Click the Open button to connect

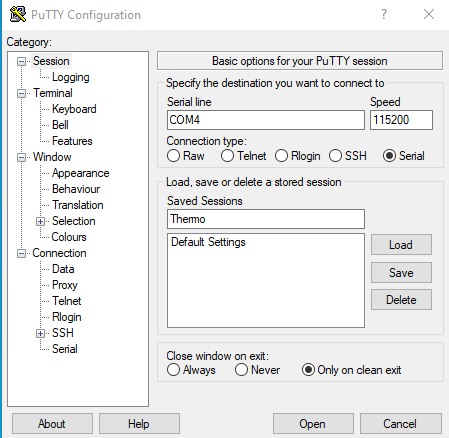click(x=313, y=424)
